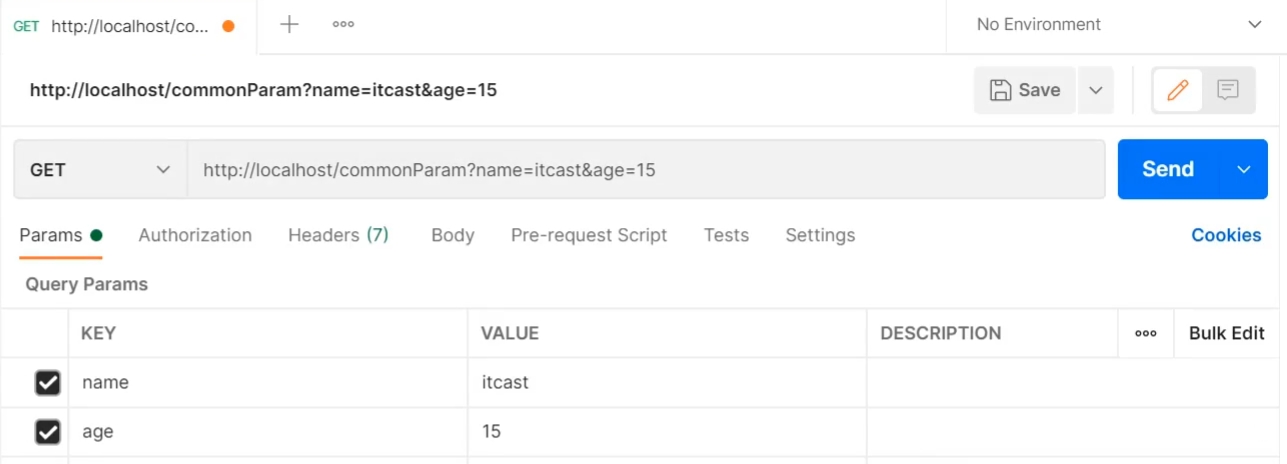Screen dimensions: 1287x464
Task: Switch to the Body tab
Action: tap(452, 235)
